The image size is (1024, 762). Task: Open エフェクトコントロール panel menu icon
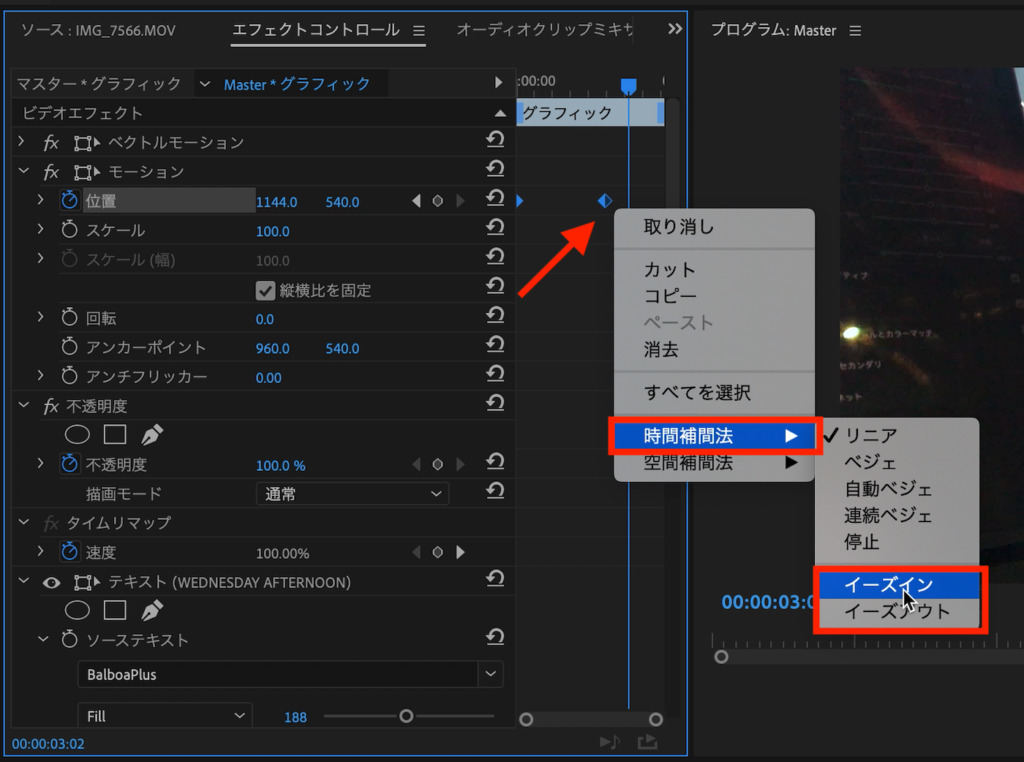pos(419,31)
